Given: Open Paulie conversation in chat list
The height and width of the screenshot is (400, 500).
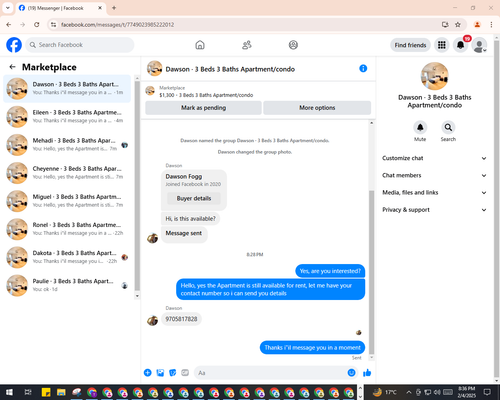Looking at the screenshot, I should 67,285.
